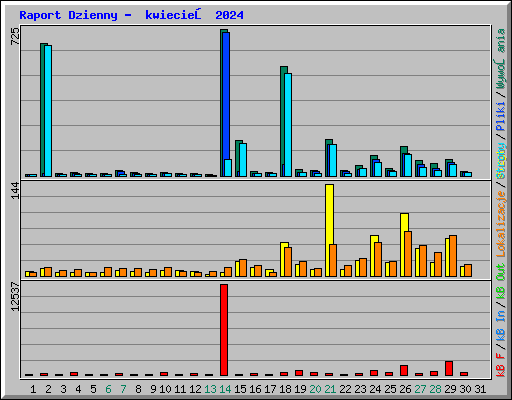Click the tall yellow bar for day 21

(329, 230)
